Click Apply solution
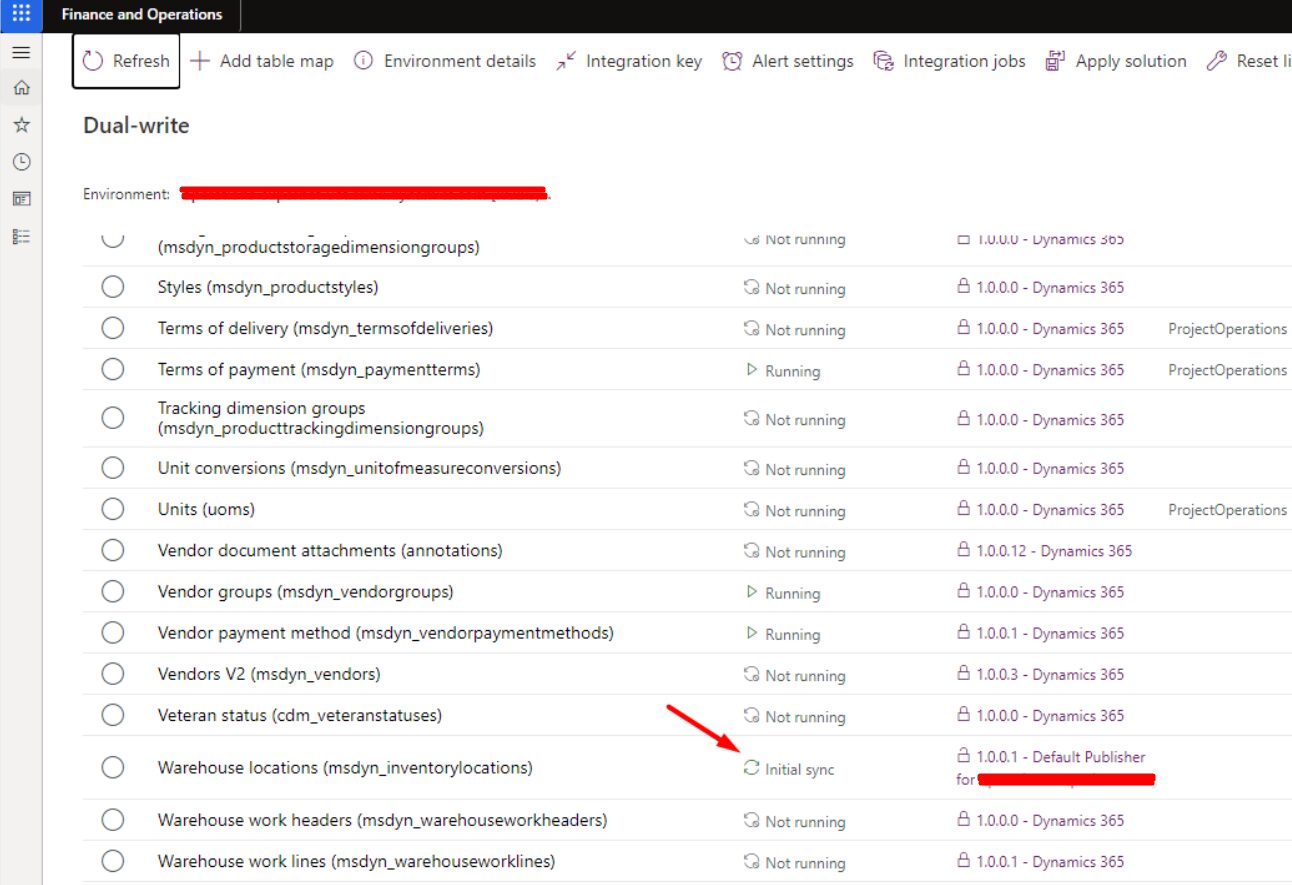 click(1116, 61)
